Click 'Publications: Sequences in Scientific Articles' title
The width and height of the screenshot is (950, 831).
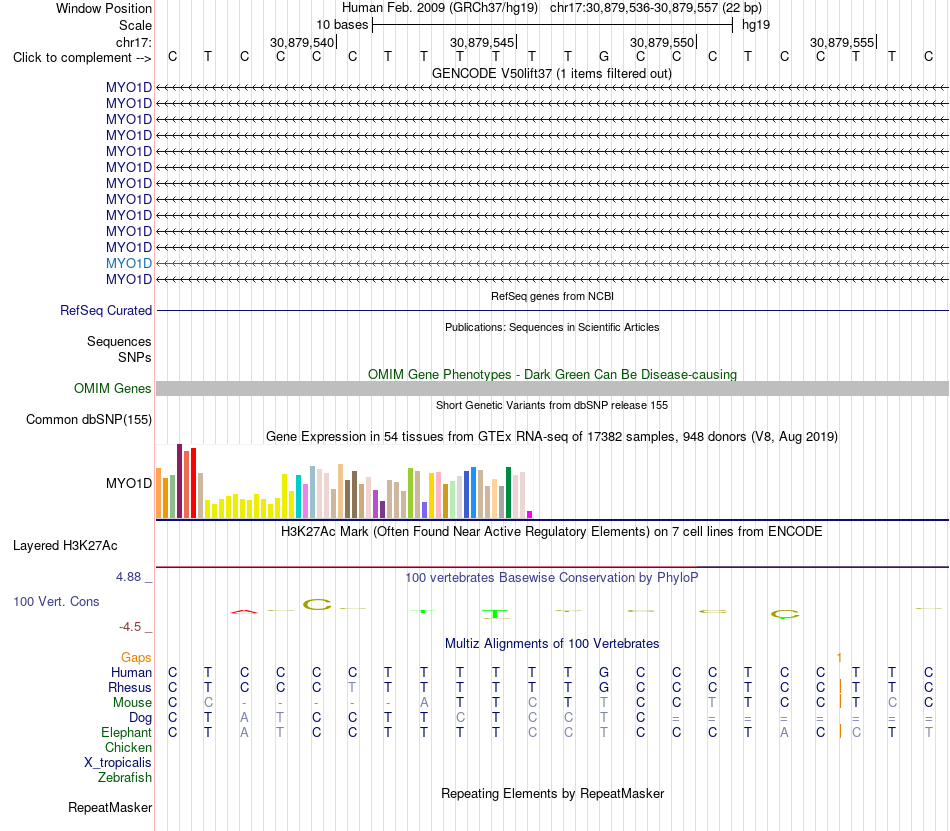click(x=552, y=327)
